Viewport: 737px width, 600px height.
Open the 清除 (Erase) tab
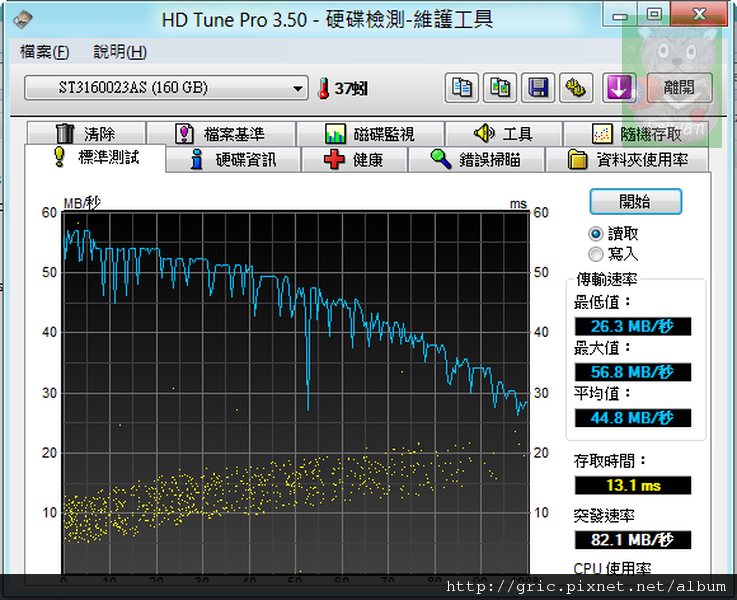point(86,134)
